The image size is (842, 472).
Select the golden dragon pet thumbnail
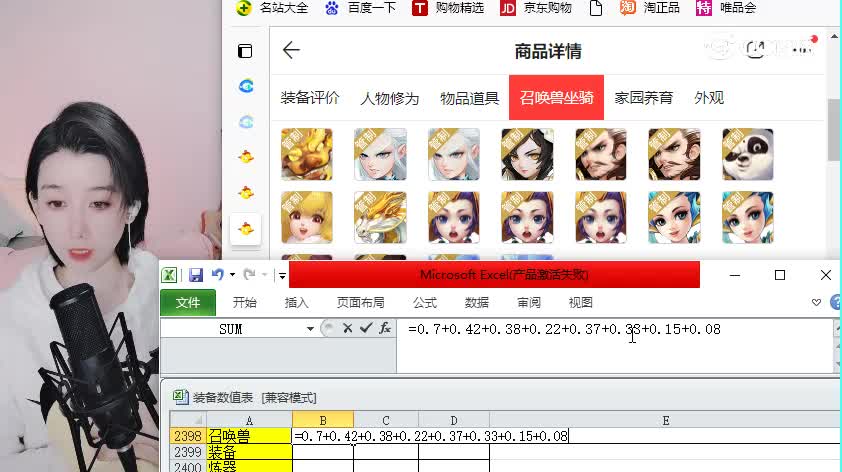(380, 217)
